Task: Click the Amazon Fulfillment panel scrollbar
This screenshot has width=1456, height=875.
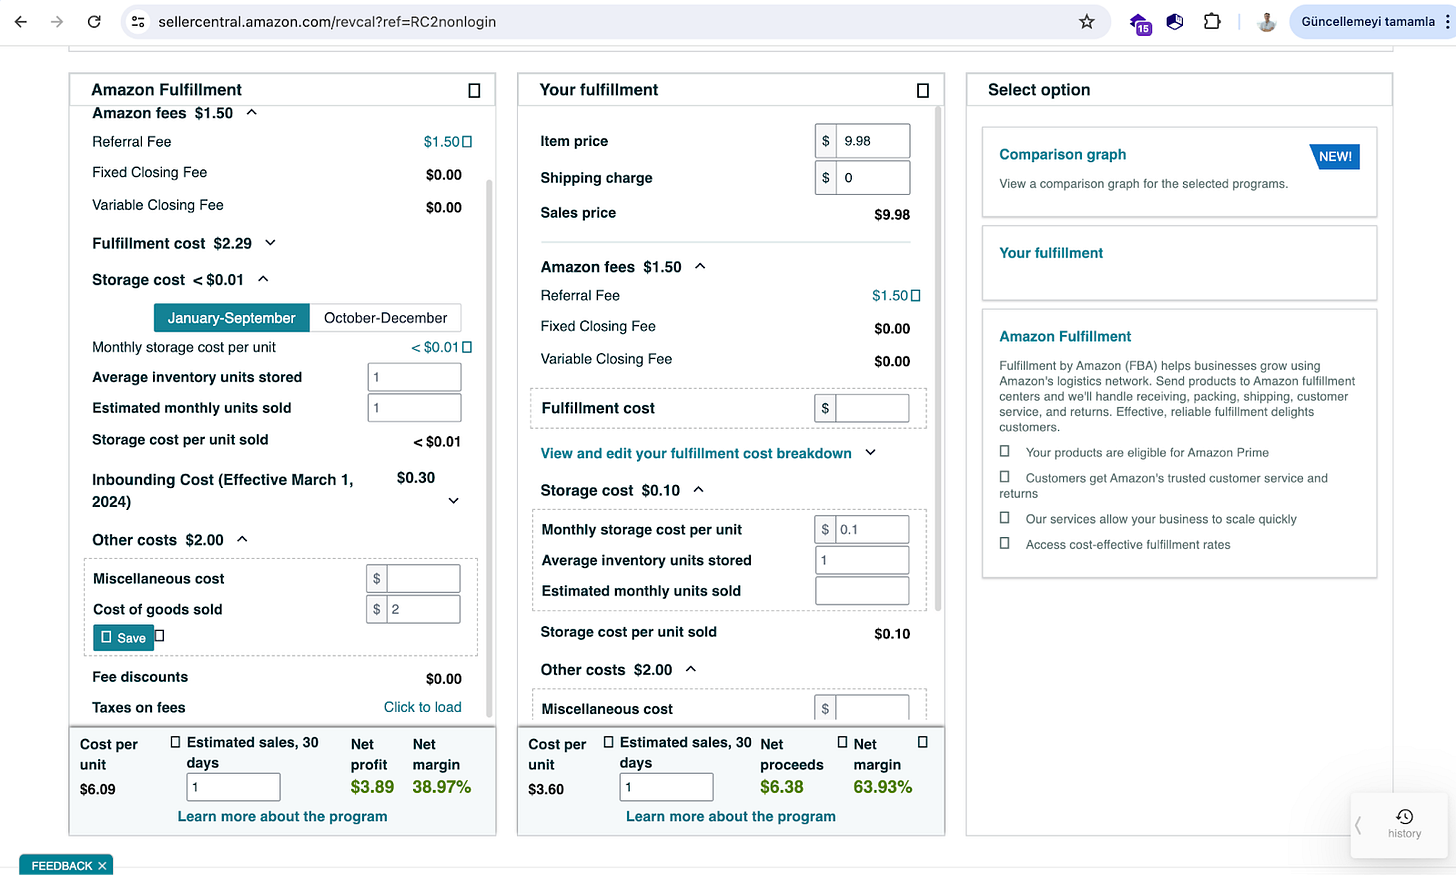Action: (489, 447)
